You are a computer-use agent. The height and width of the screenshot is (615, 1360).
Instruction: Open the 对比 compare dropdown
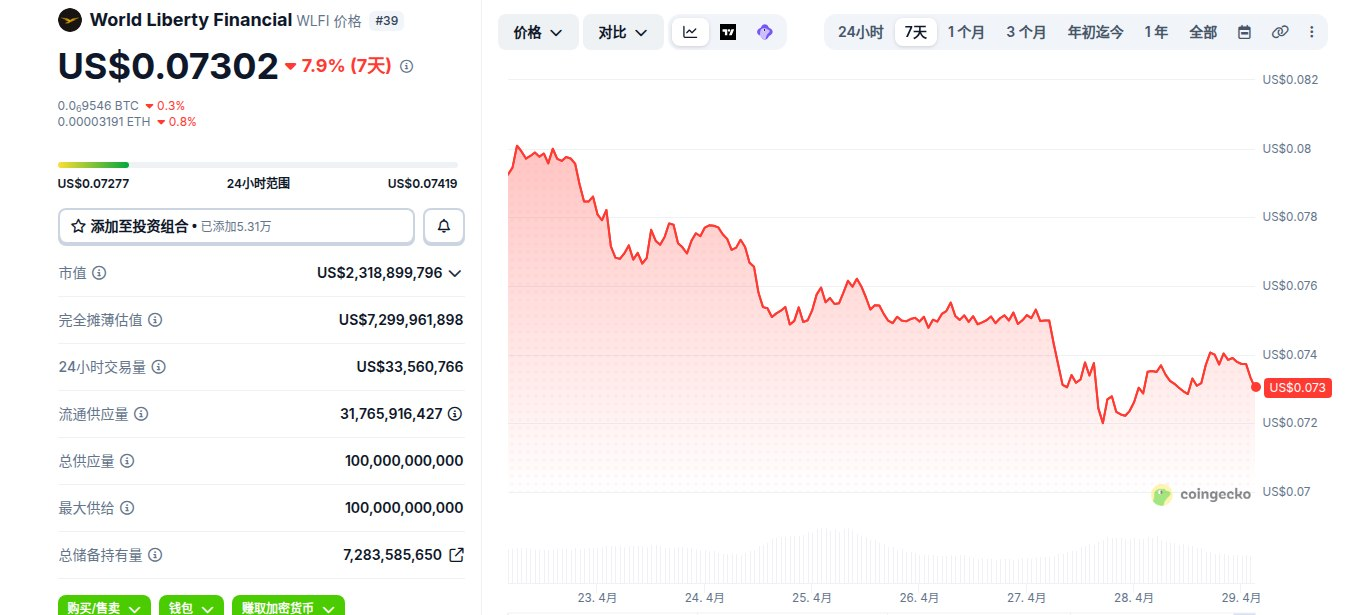click(x=623, y=32)
